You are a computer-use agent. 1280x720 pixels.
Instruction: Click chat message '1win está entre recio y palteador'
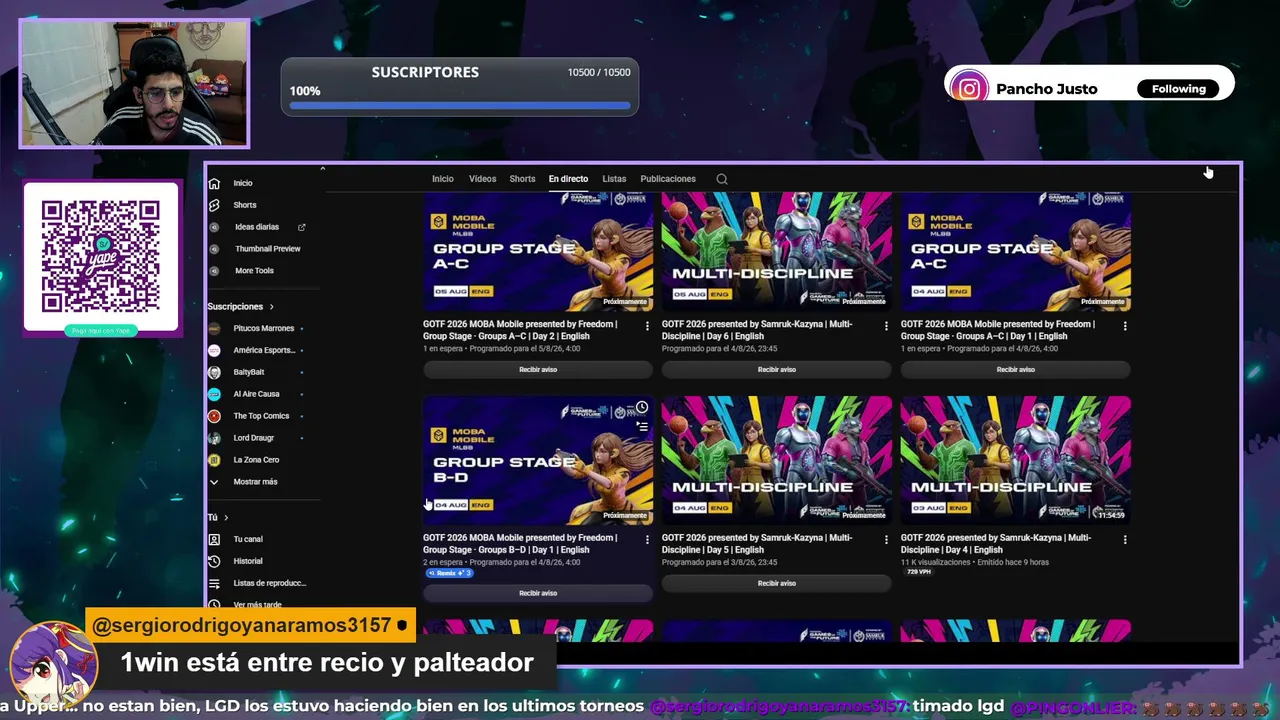click(327, 662)
